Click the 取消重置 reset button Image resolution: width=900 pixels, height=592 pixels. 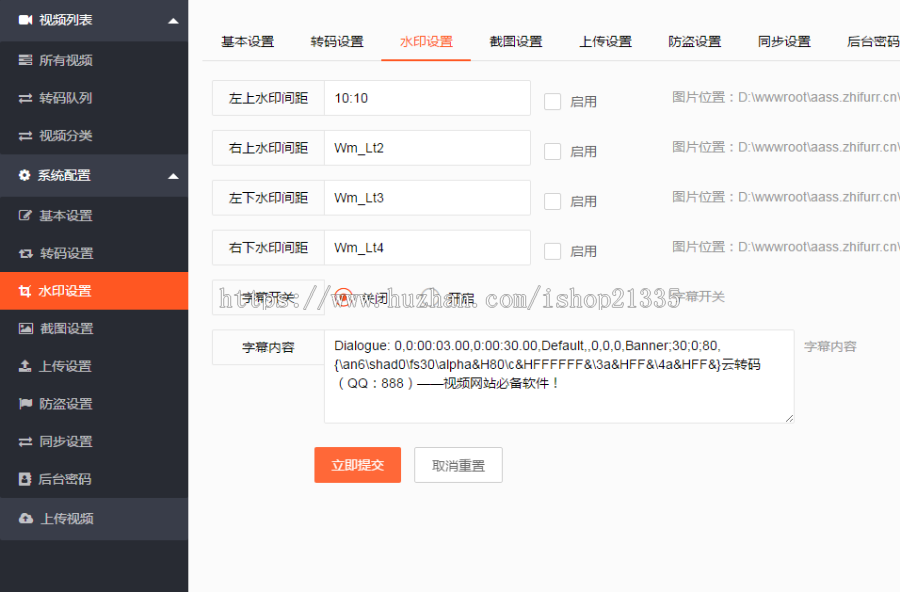coord(458,465)
